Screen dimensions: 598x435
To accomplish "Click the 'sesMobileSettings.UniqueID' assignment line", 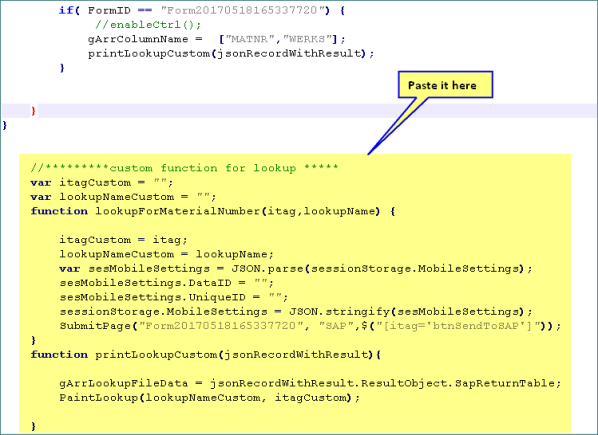I will (x=174, y=297).
